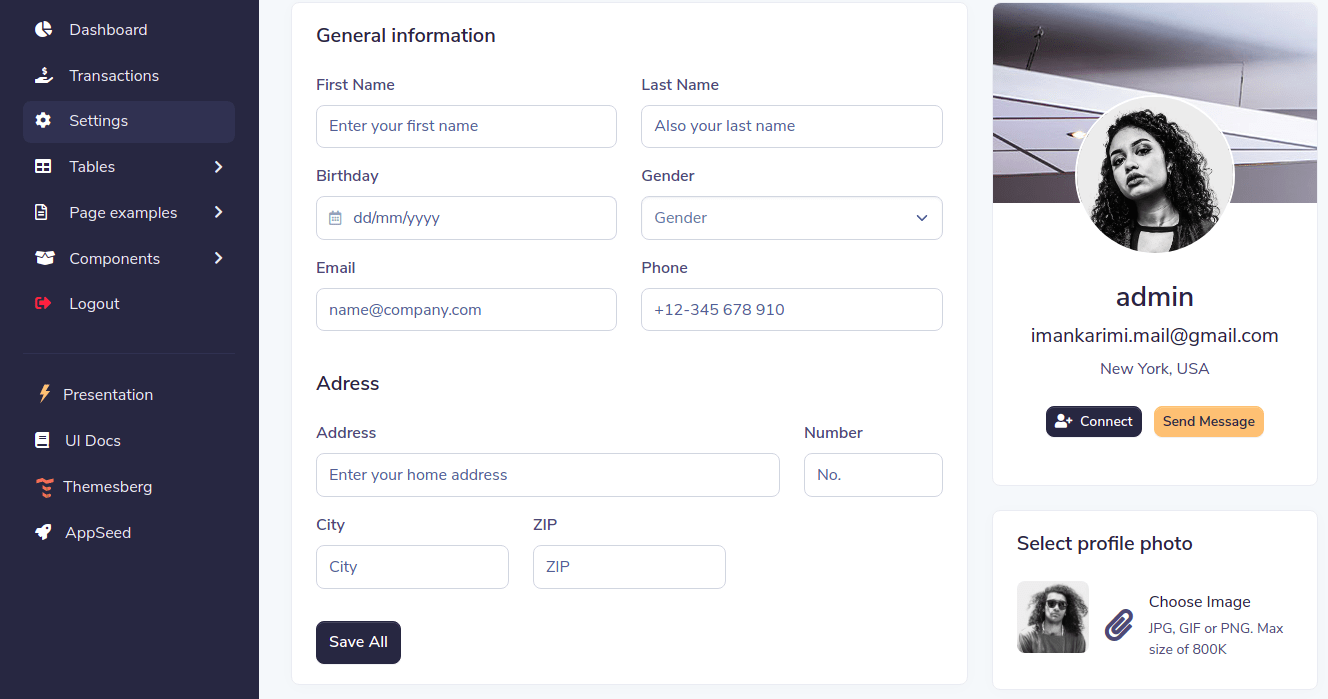Image resolution: width=1328 pixels, height=699 pixels.
Task: Open the Components submenu
Action: 218,258
